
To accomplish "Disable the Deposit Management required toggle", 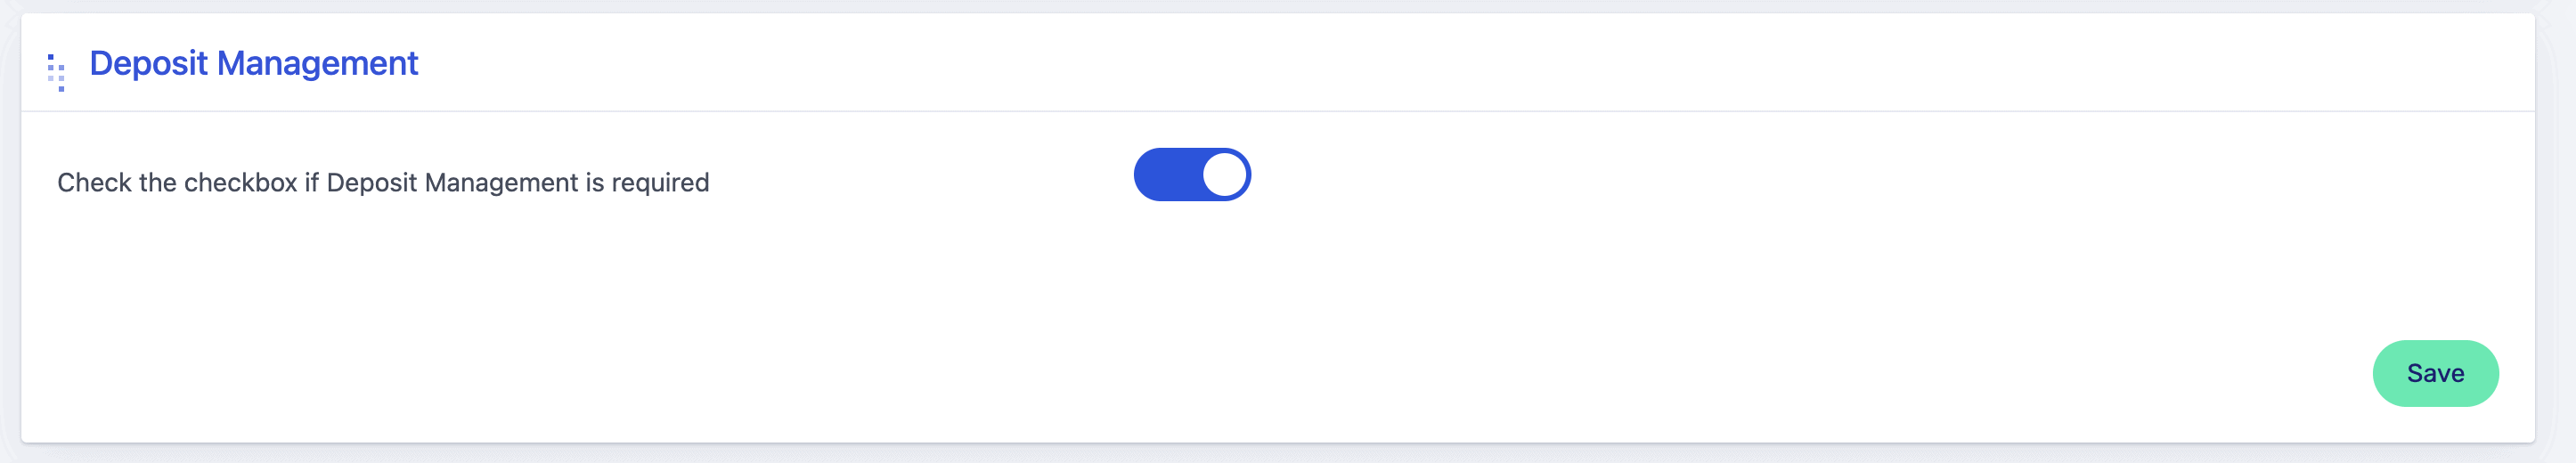I will (x=1191, y=175).
